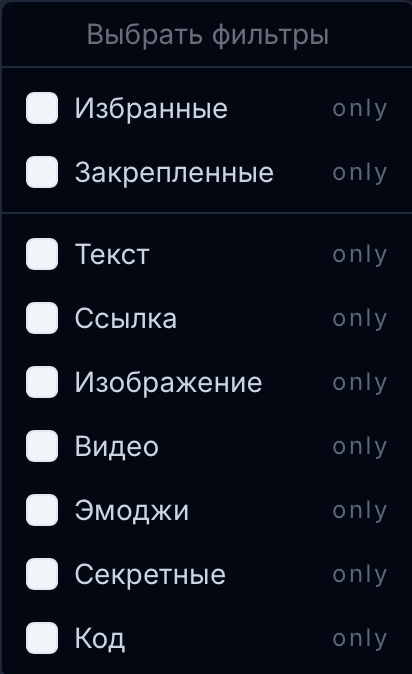412x674 pixels.
Task: Click 'only' next to Видео
Action: (360, 447)
